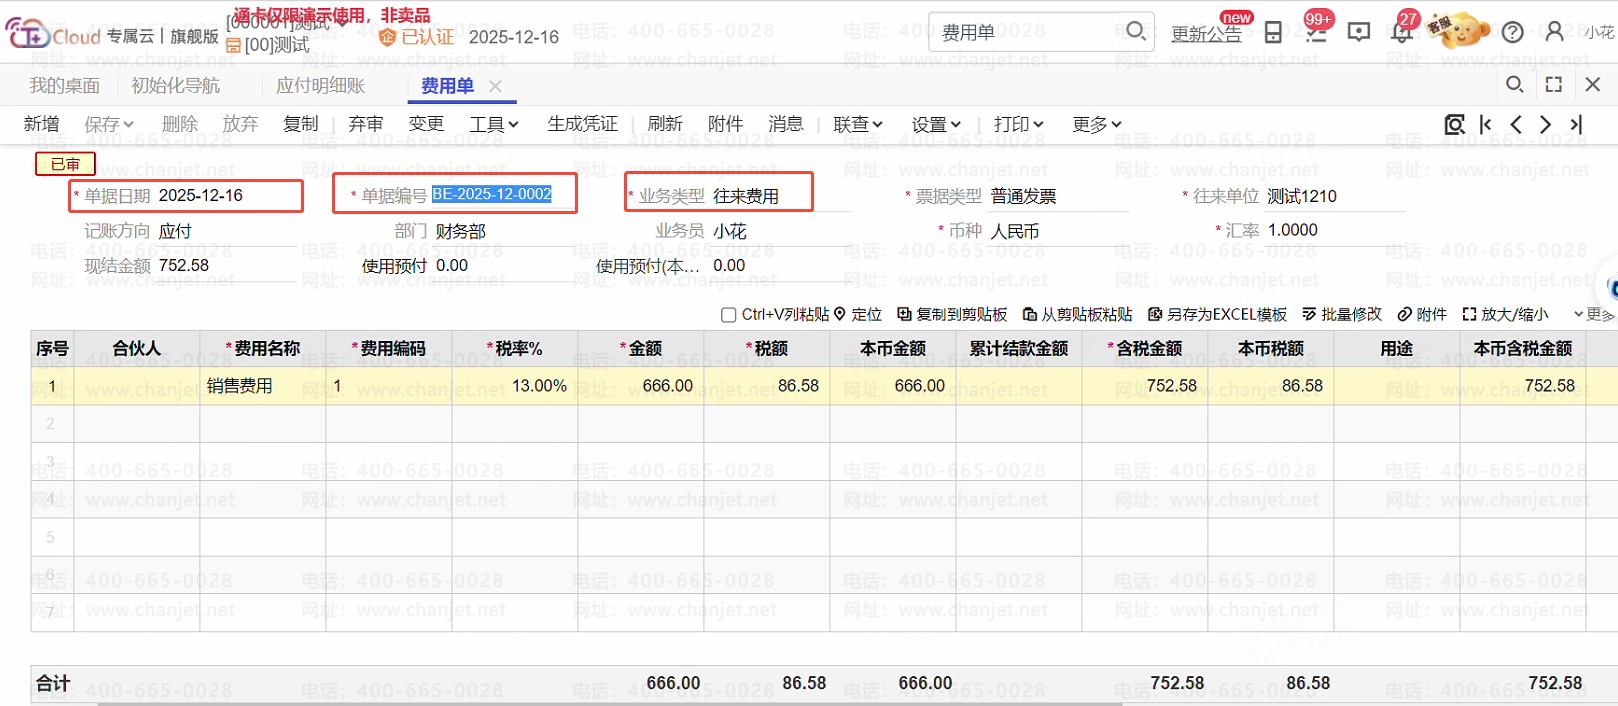Click 生成凭证 to generate voucher
This screenshot has height=706, width=1618.
pos(583,124)
